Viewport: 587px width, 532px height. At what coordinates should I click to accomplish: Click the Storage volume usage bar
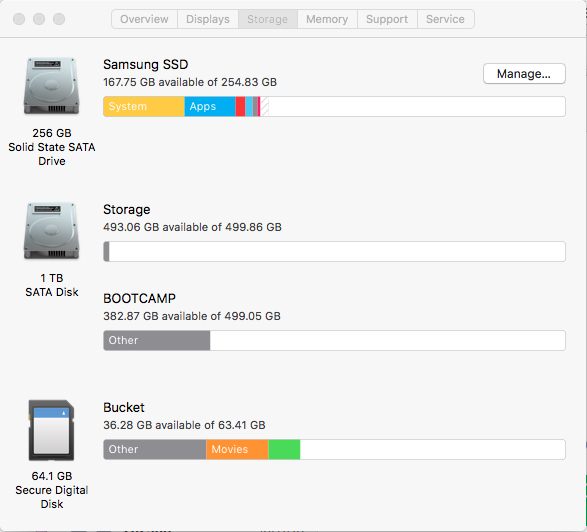[334, 251]
